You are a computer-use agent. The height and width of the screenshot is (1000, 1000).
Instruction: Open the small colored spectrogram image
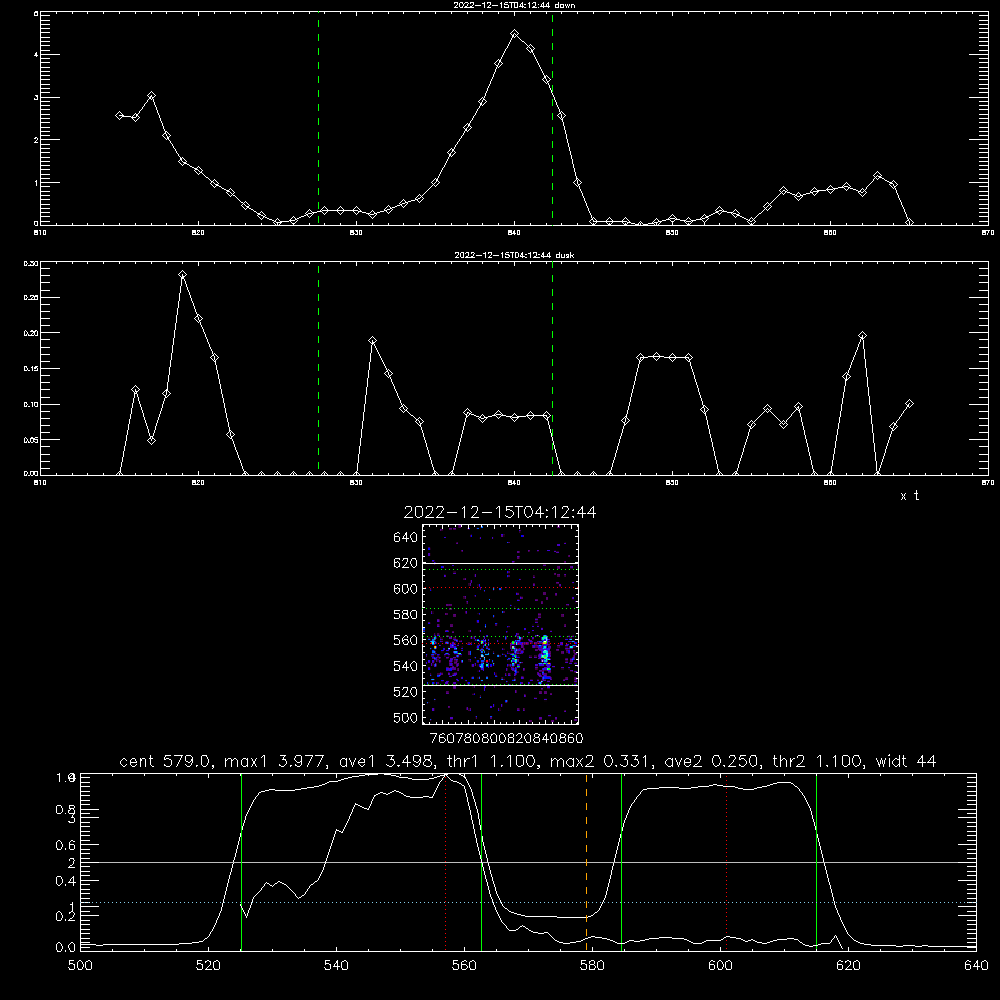pos(500,624)
